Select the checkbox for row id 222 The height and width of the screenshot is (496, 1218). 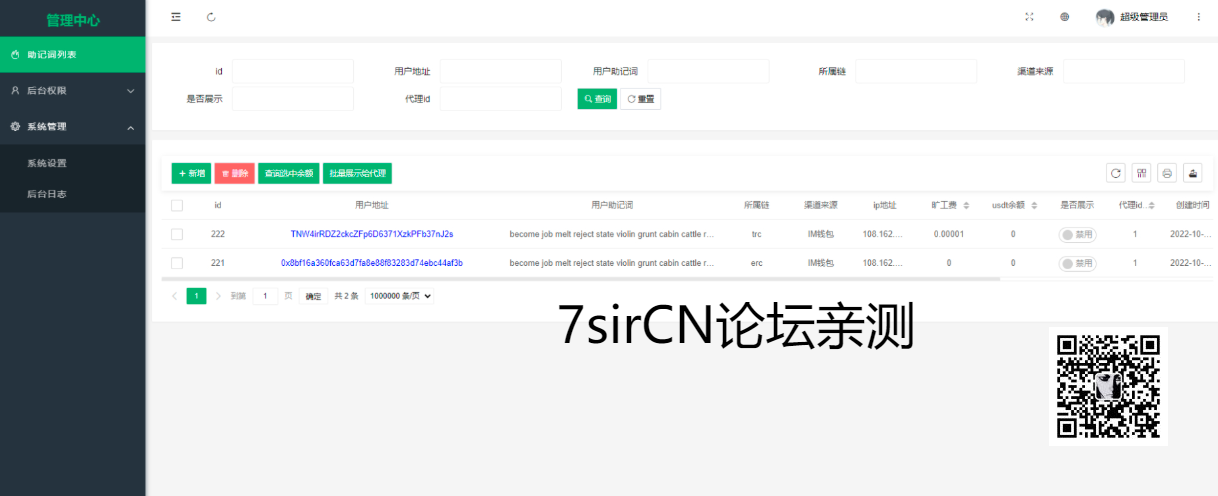(x=177, y=234)
